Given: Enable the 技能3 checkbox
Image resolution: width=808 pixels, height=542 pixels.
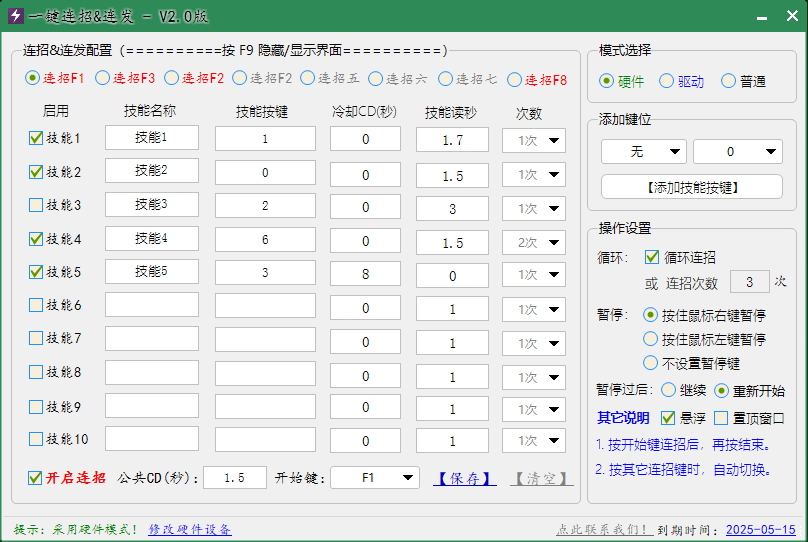Looking at the screenshot, I should click(36, 205).
